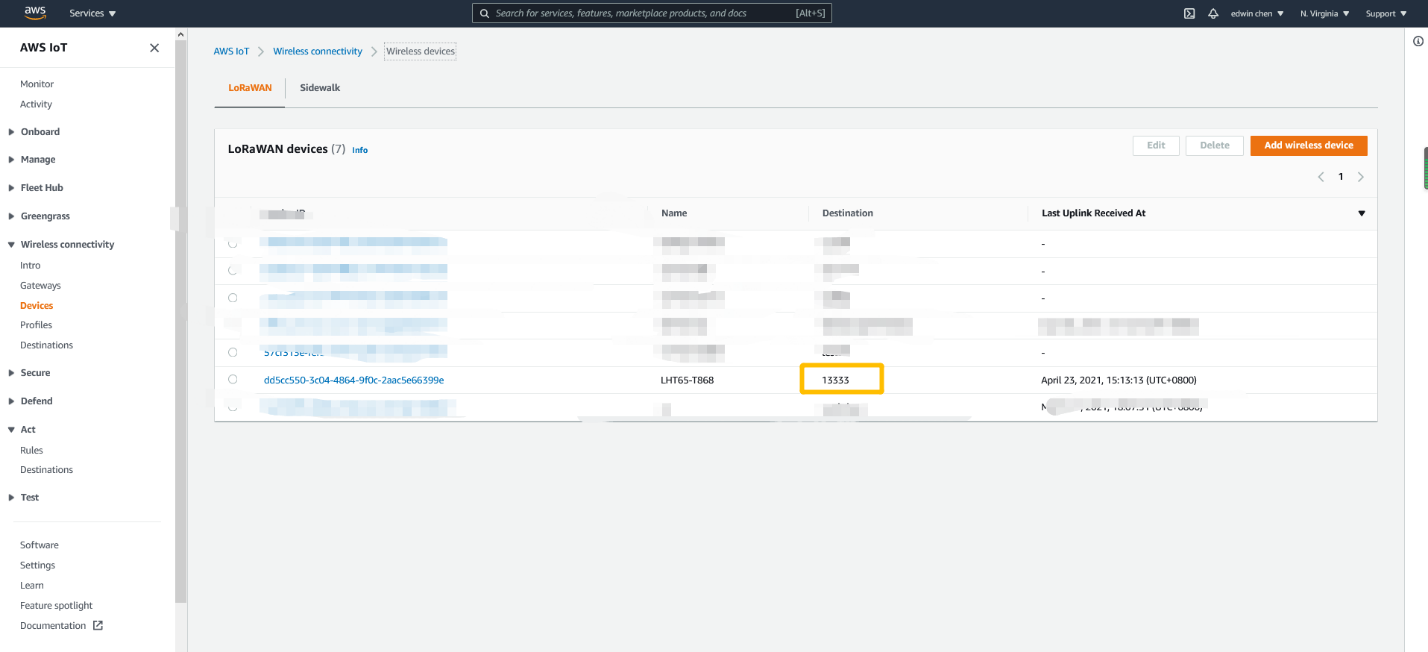Click the search magnifier icon

point(485,14)
